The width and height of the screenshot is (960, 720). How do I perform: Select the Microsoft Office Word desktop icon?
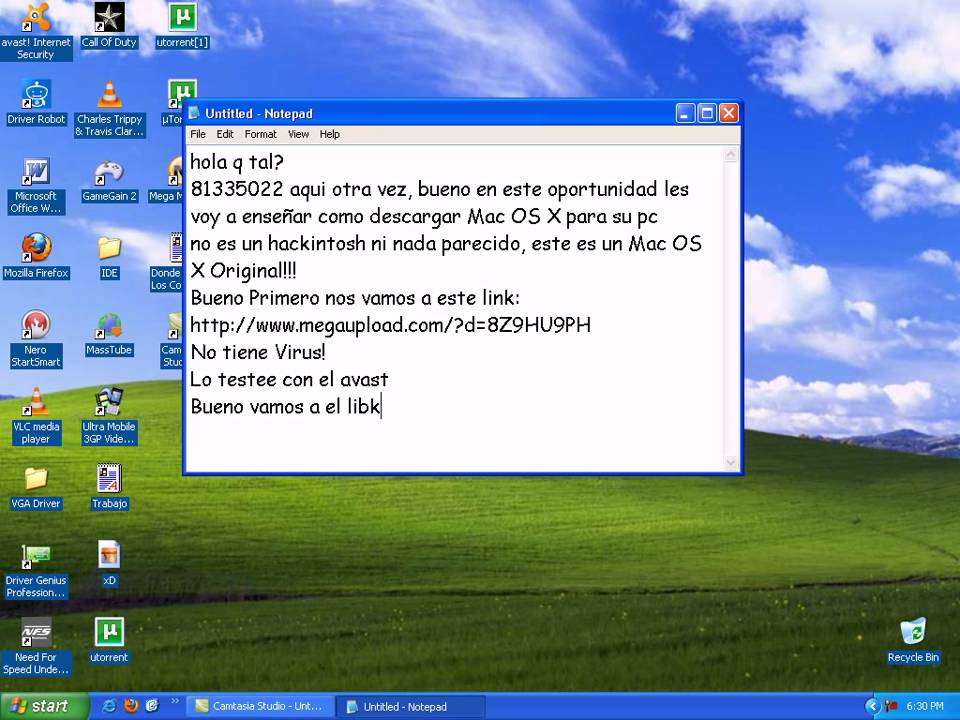pyautogui.click(x=36, y=186)
